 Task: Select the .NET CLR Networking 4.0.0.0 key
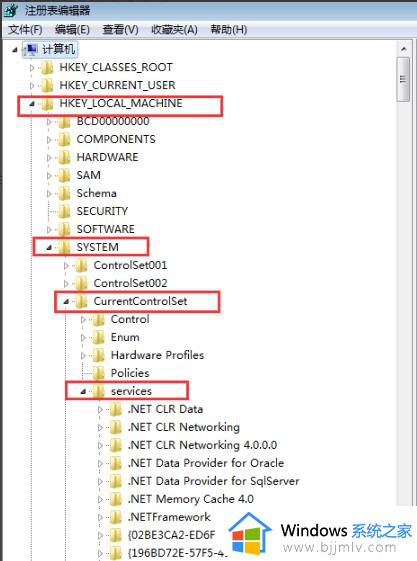point(202,445)
